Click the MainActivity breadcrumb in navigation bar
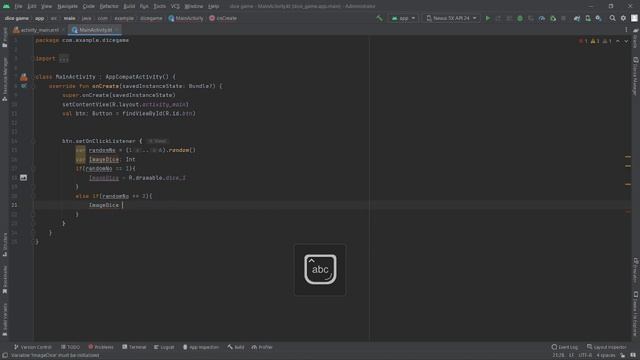640x360 pixels. pos(186,18)
